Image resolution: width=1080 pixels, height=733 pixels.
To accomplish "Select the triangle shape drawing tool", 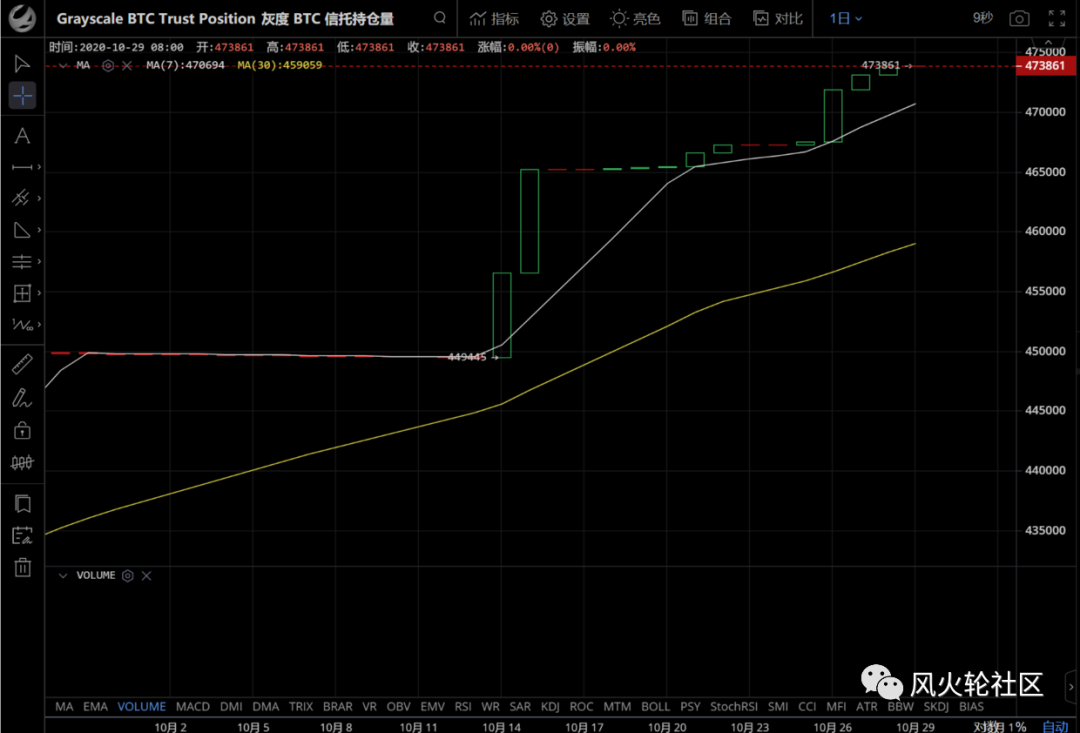I will coord(22,230).
